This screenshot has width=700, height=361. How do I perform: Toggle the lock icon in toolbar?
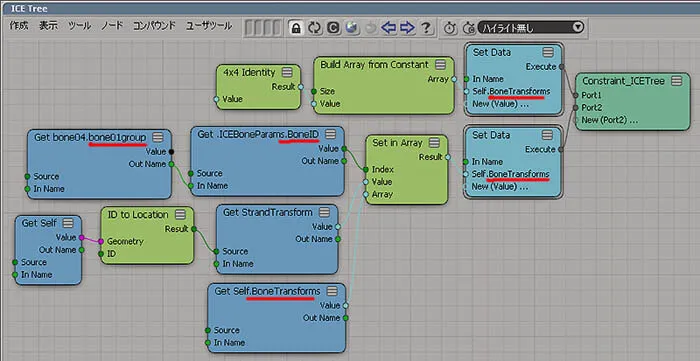(x=295, y=28)
